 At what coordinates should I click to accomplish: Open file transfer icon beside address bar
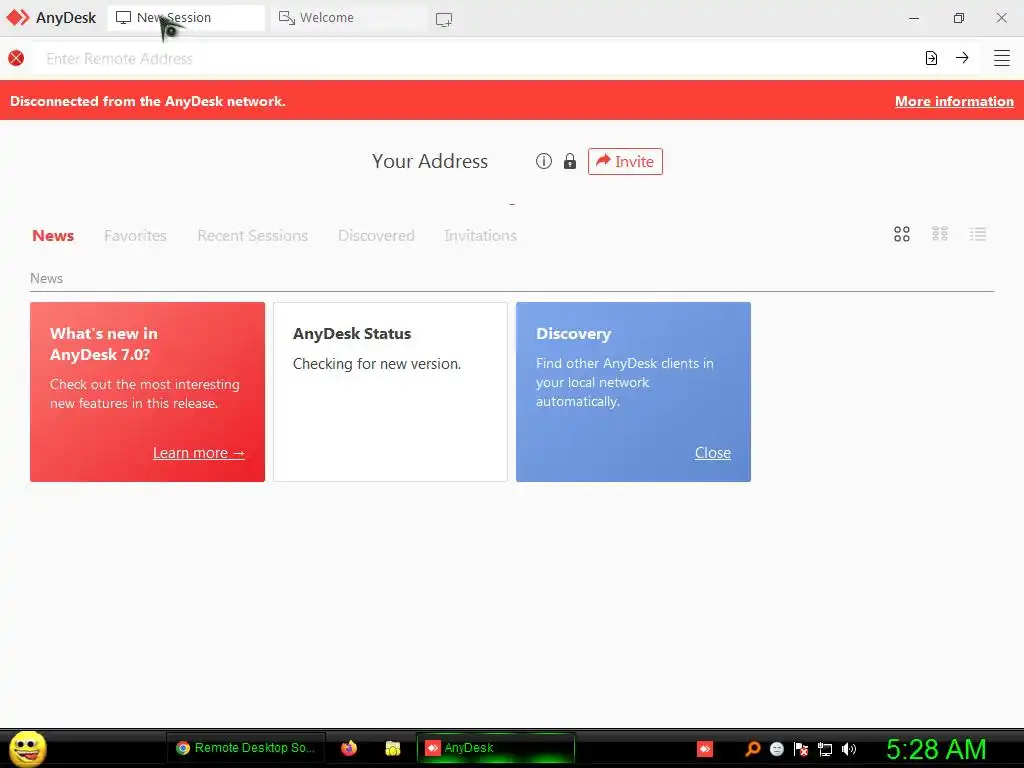[x=931, y=58]
